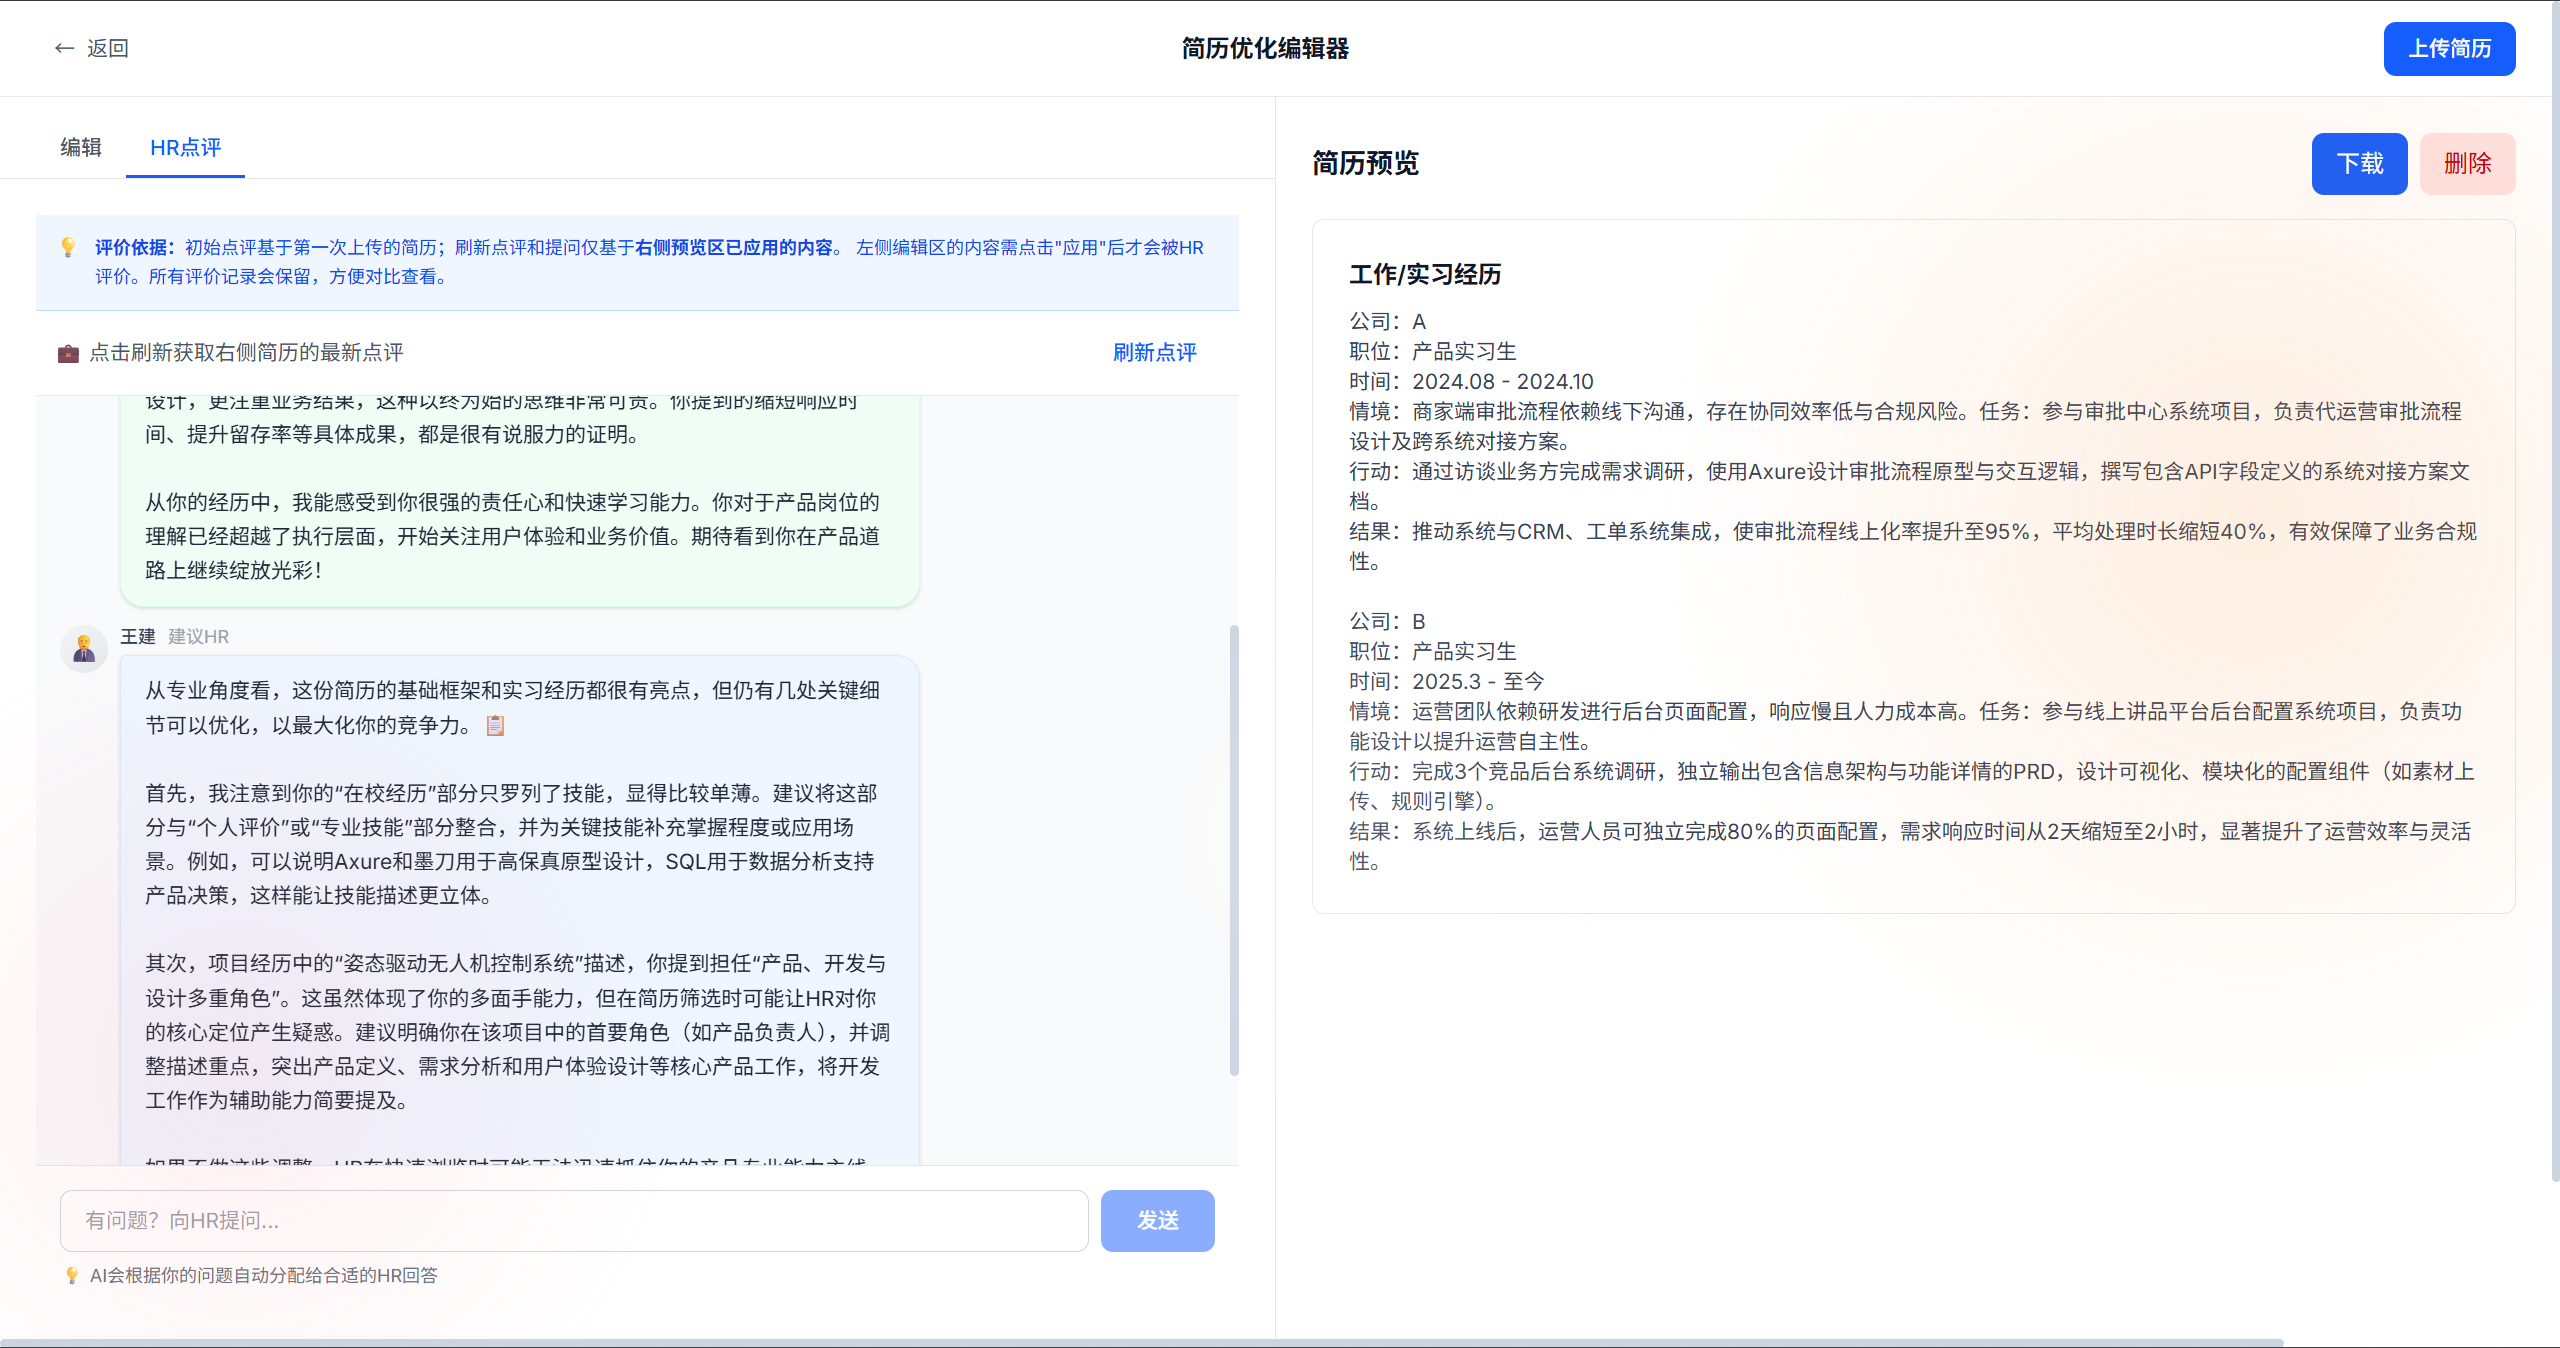
Task: Click the clipboard emoji in 王建's message
Action: (495, 725)
